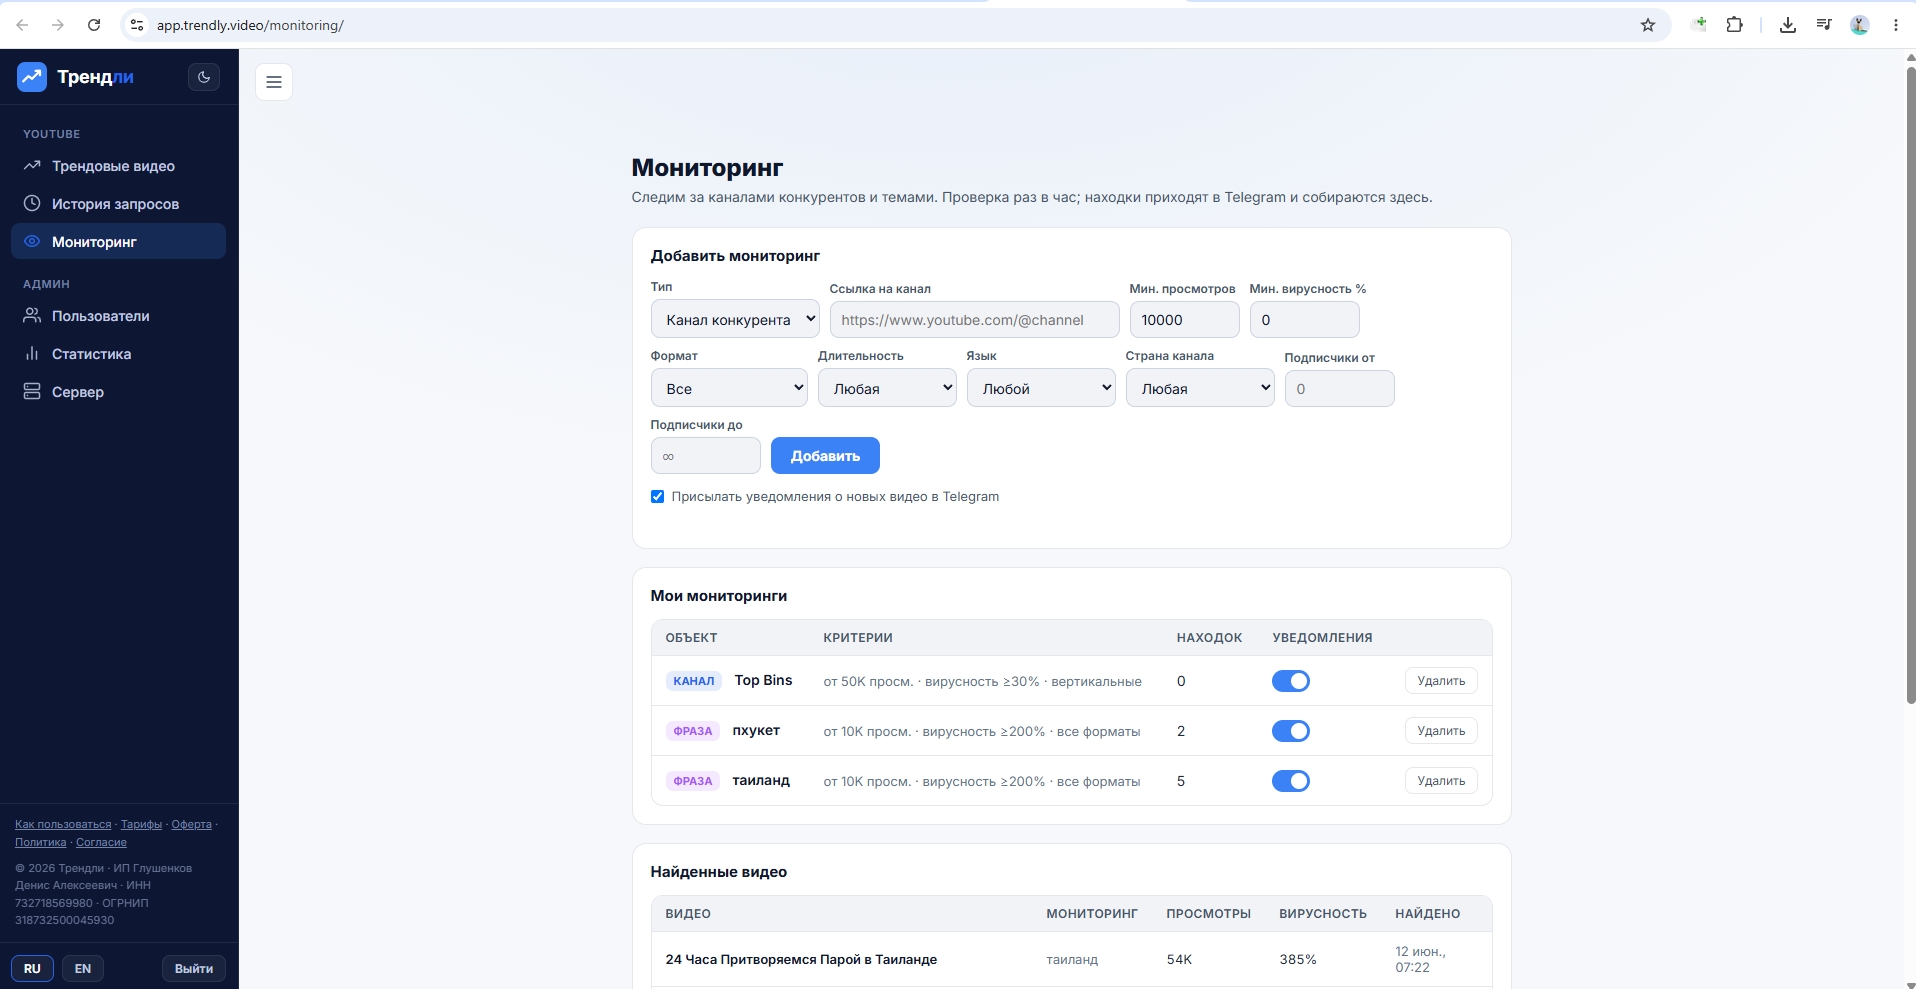Delete the таиланд monitoring
This screenshot has height=989, width=1916.
tap(1441, 781)
